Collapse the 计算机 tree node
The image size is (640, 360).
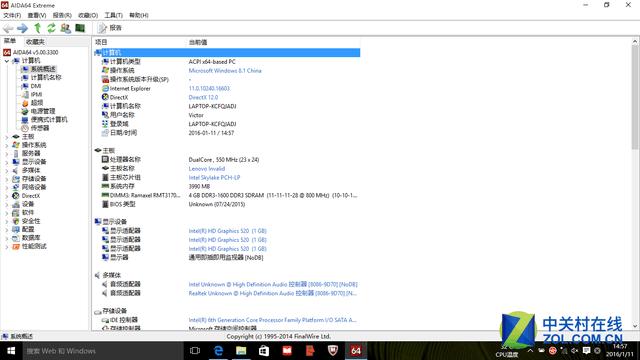pos(7,61)
